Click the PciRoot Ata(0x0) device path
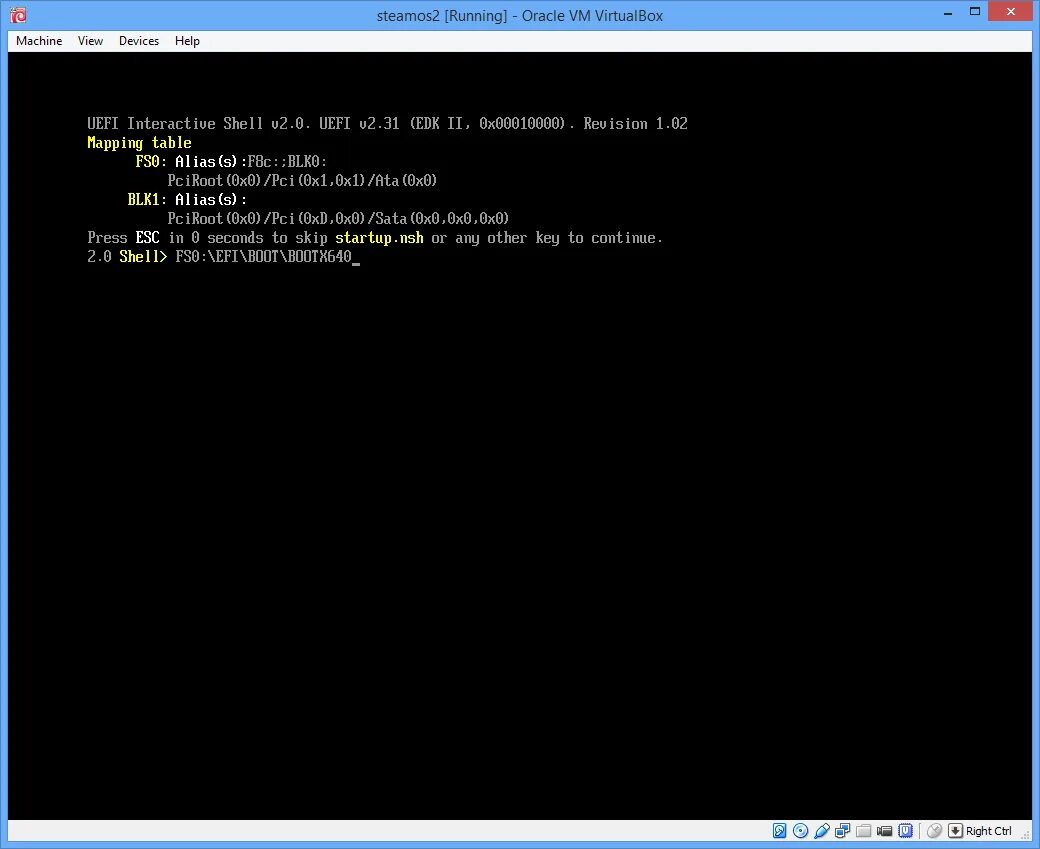The width and height of the screenshot is (1040, 849). tap(302, 180)
